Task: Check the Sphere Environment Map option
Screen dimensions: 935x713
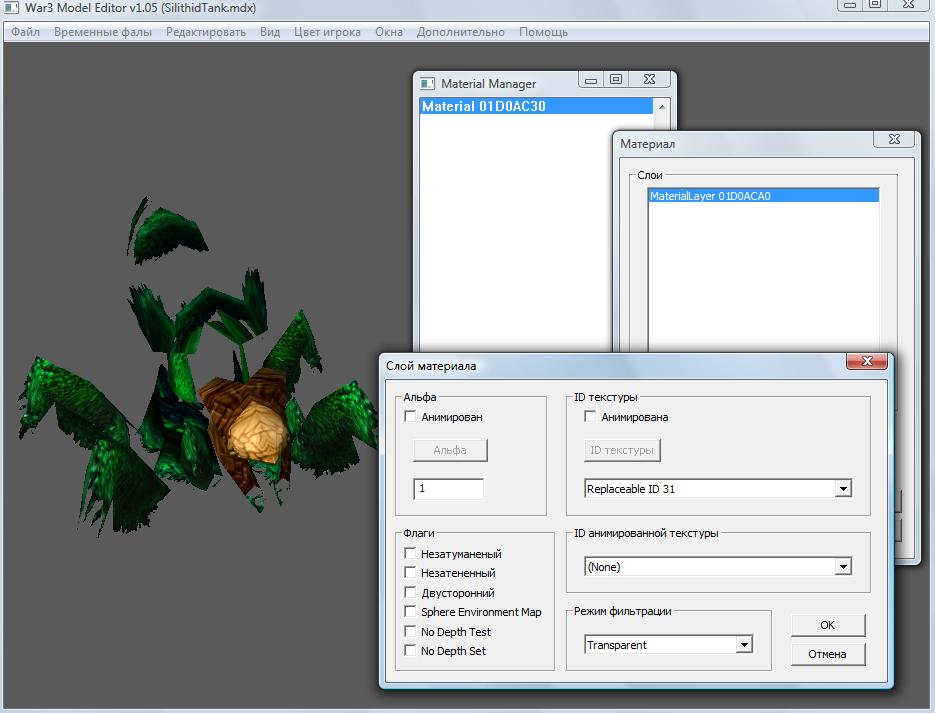Action: pos(410,612)
